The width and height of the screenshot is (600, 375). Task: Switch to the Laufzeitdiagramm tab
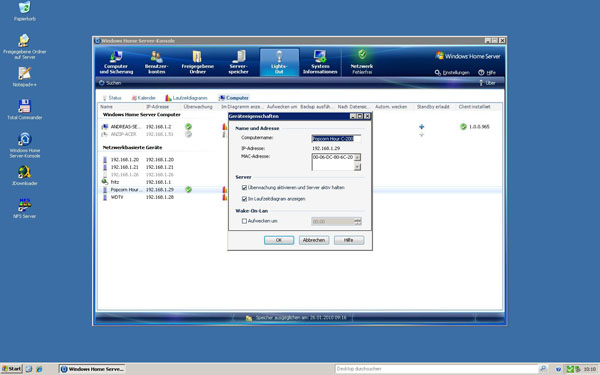coord(186,98)
